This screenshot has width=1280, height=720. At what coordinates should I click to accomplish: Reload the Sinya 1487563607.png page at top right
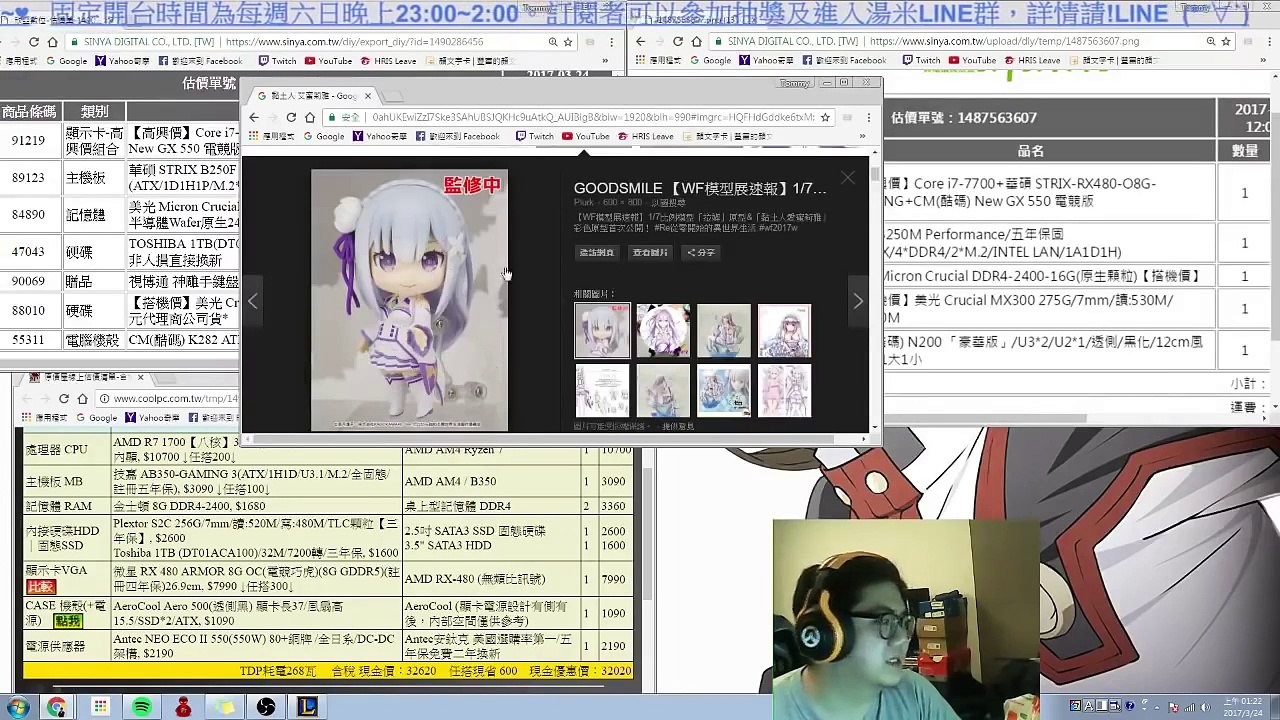point(678,42)
